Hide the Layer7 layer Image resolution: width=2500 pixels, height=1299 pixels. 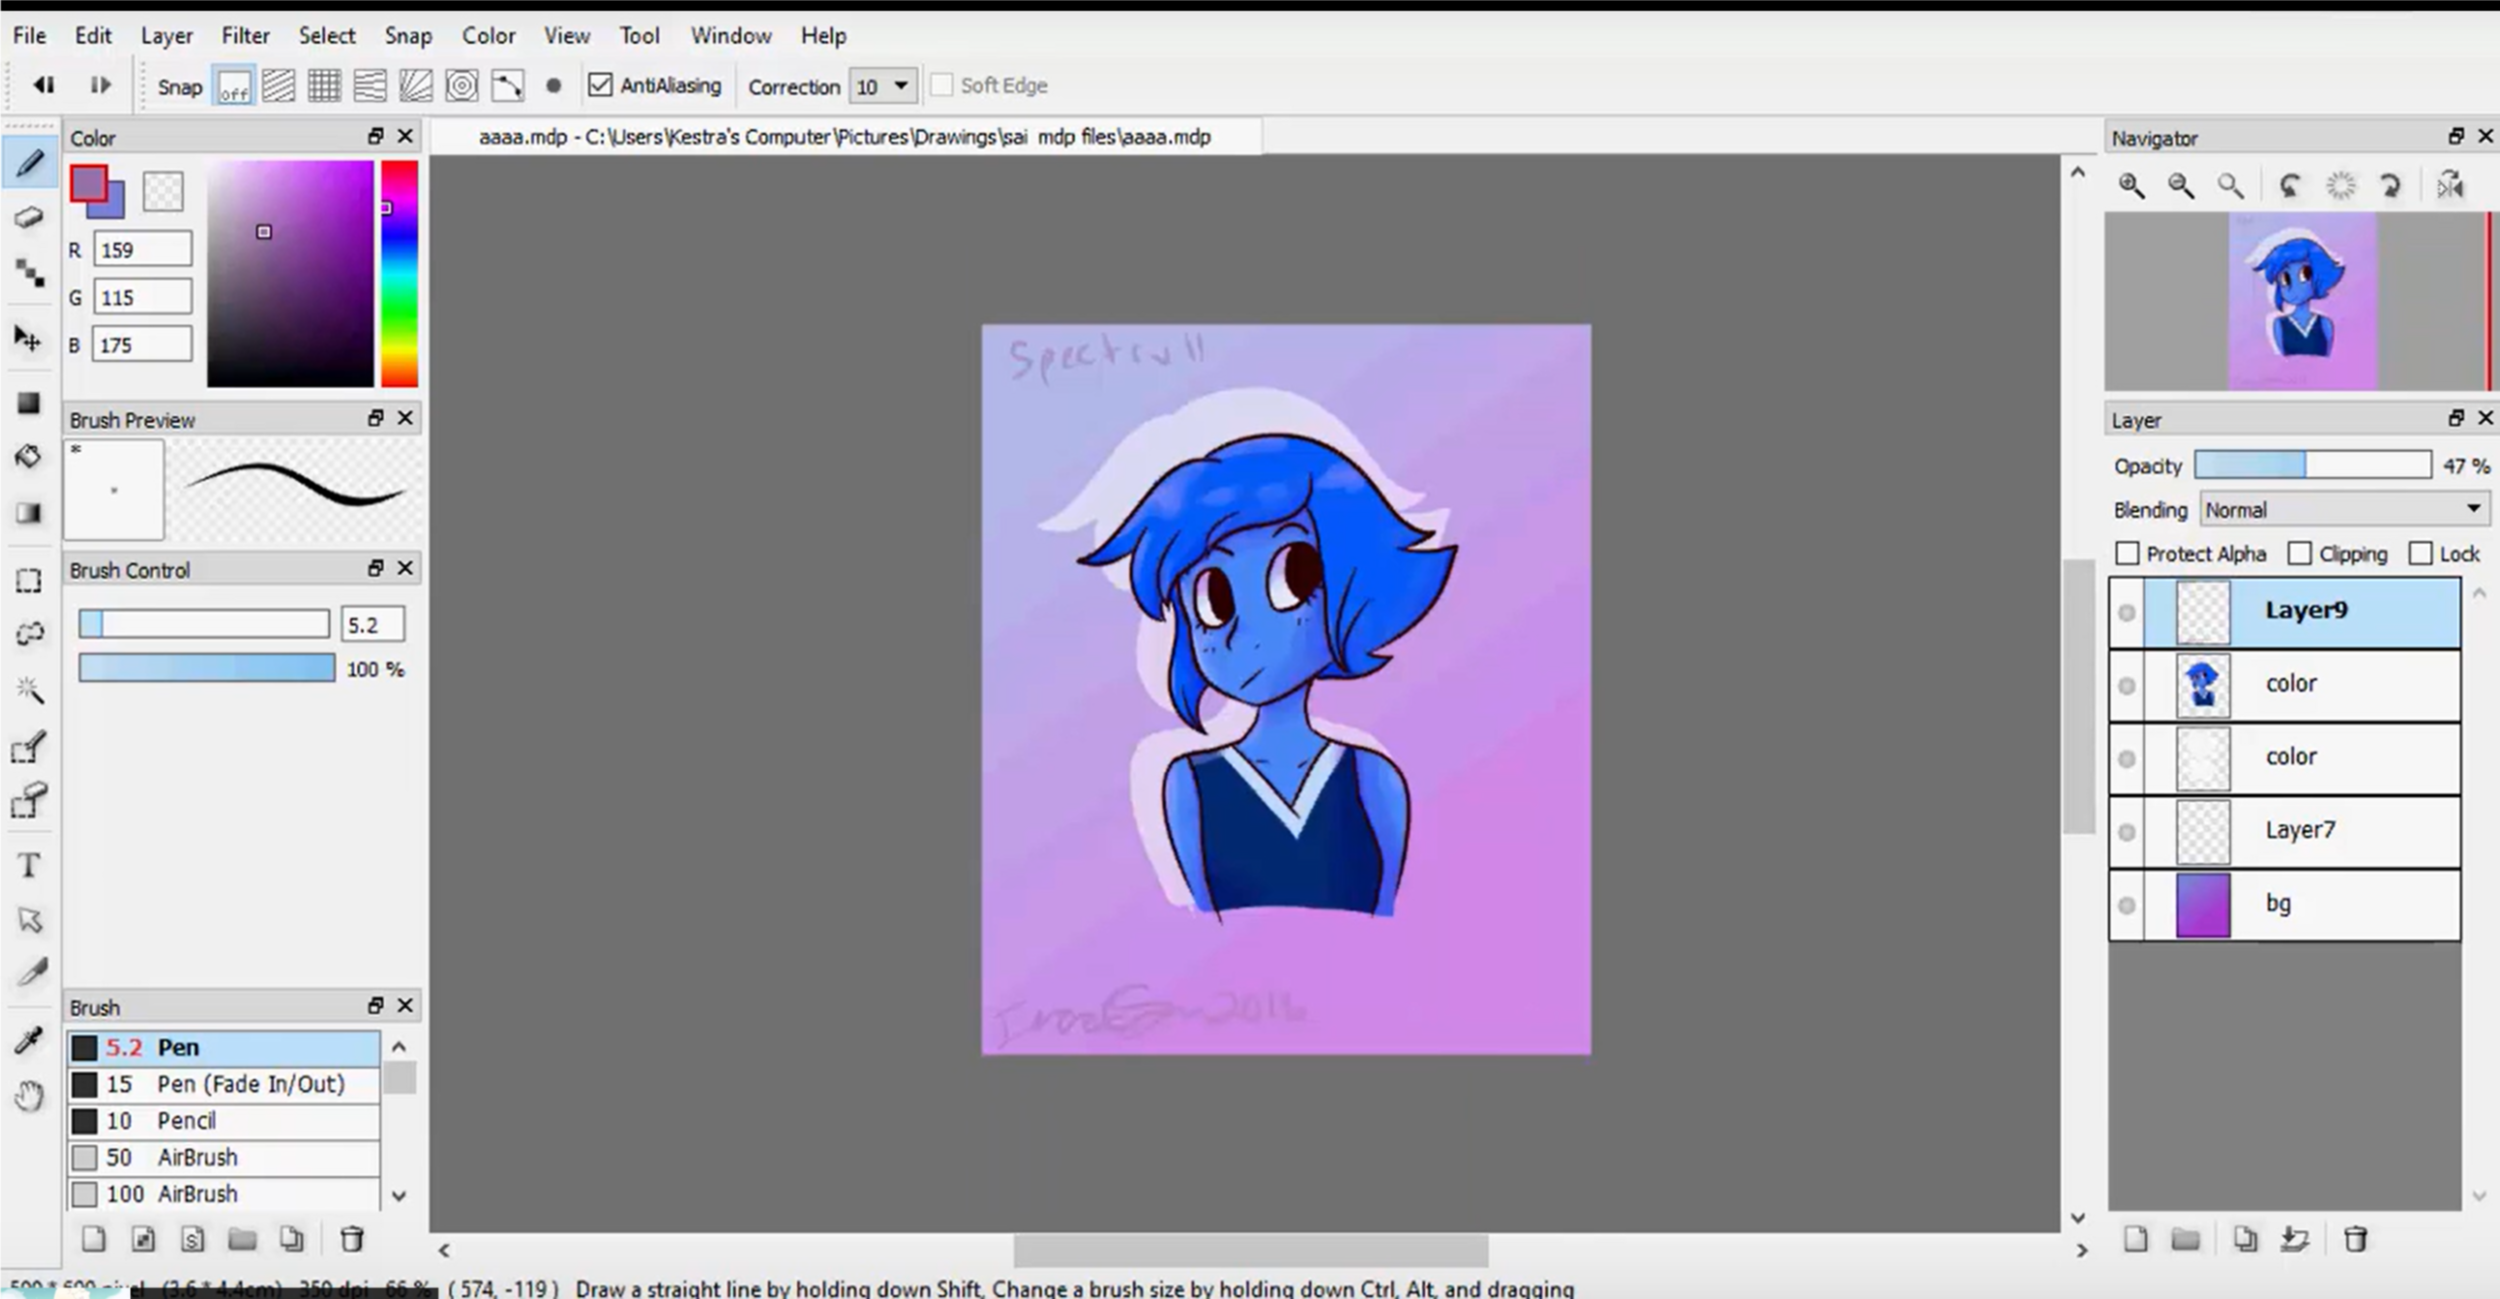2127,832
